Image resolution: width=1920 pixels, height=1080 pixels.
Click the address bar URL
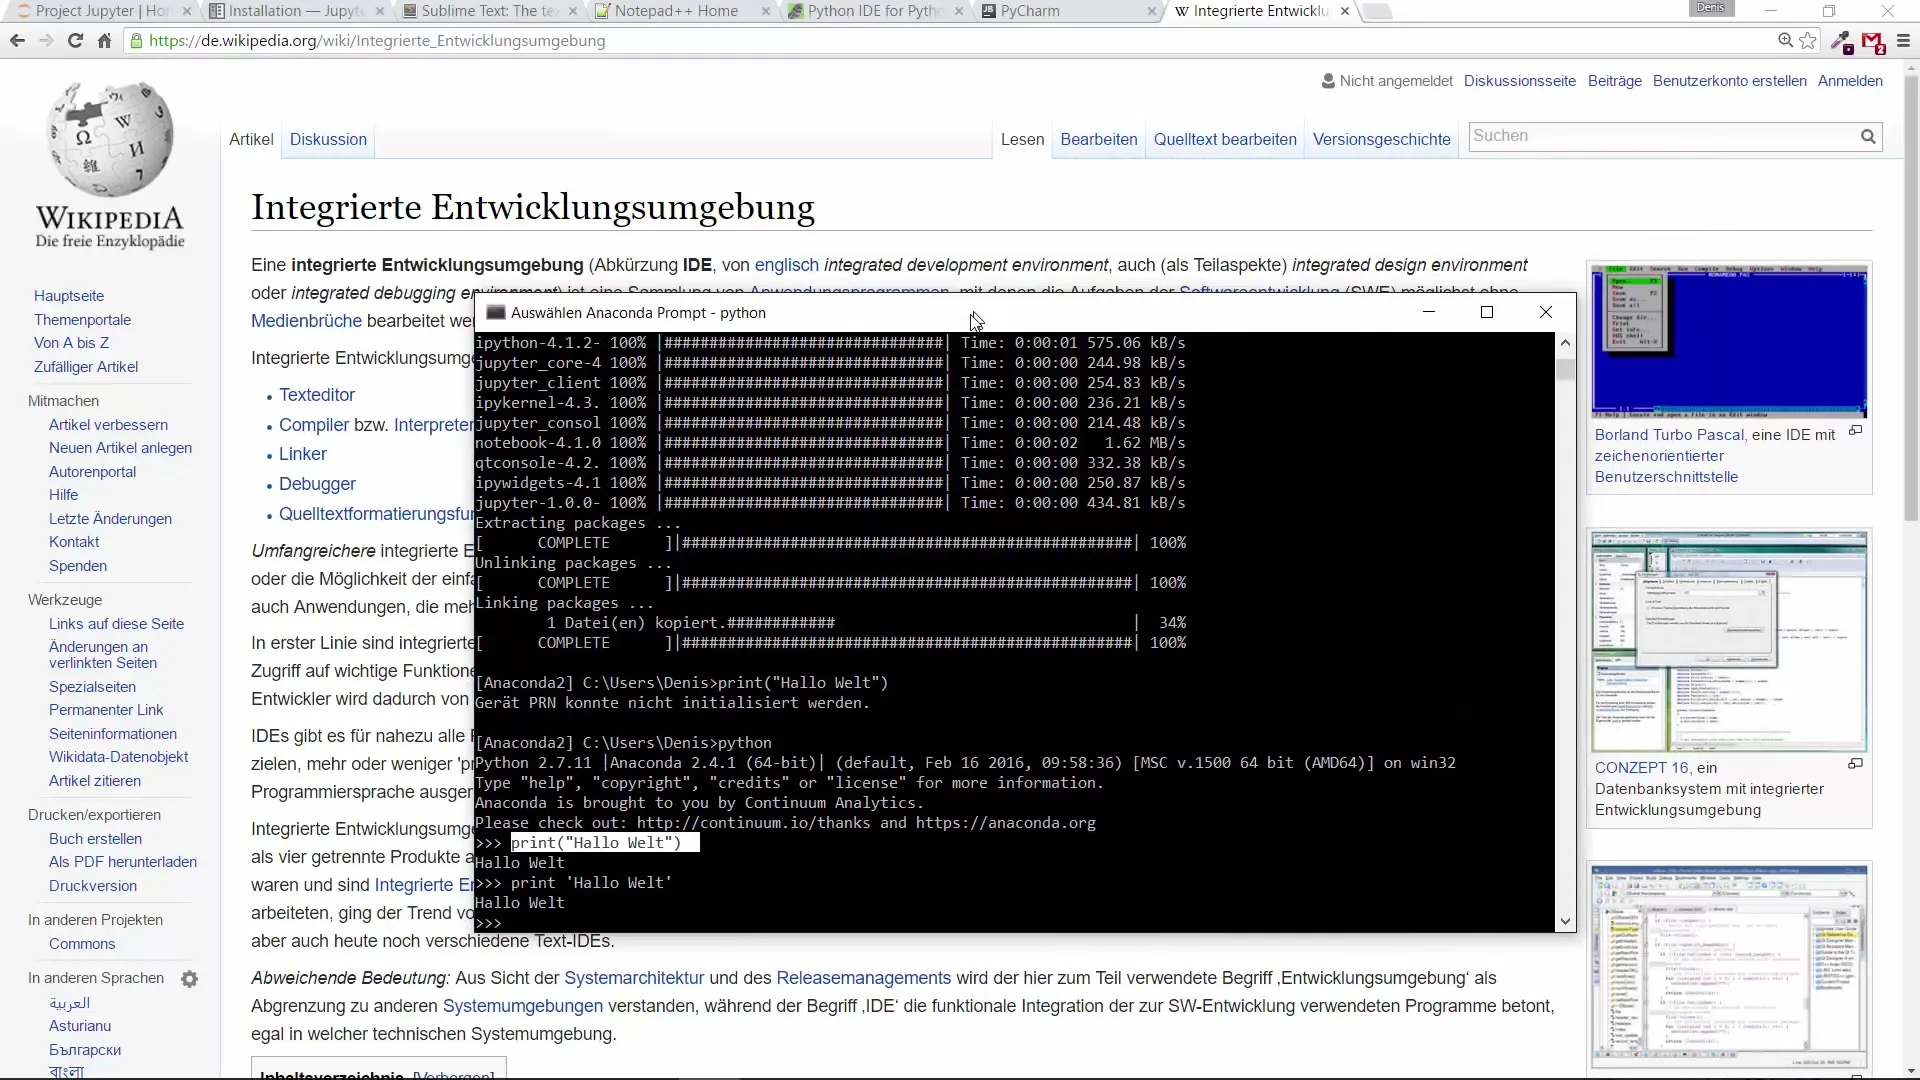[377, 41]
